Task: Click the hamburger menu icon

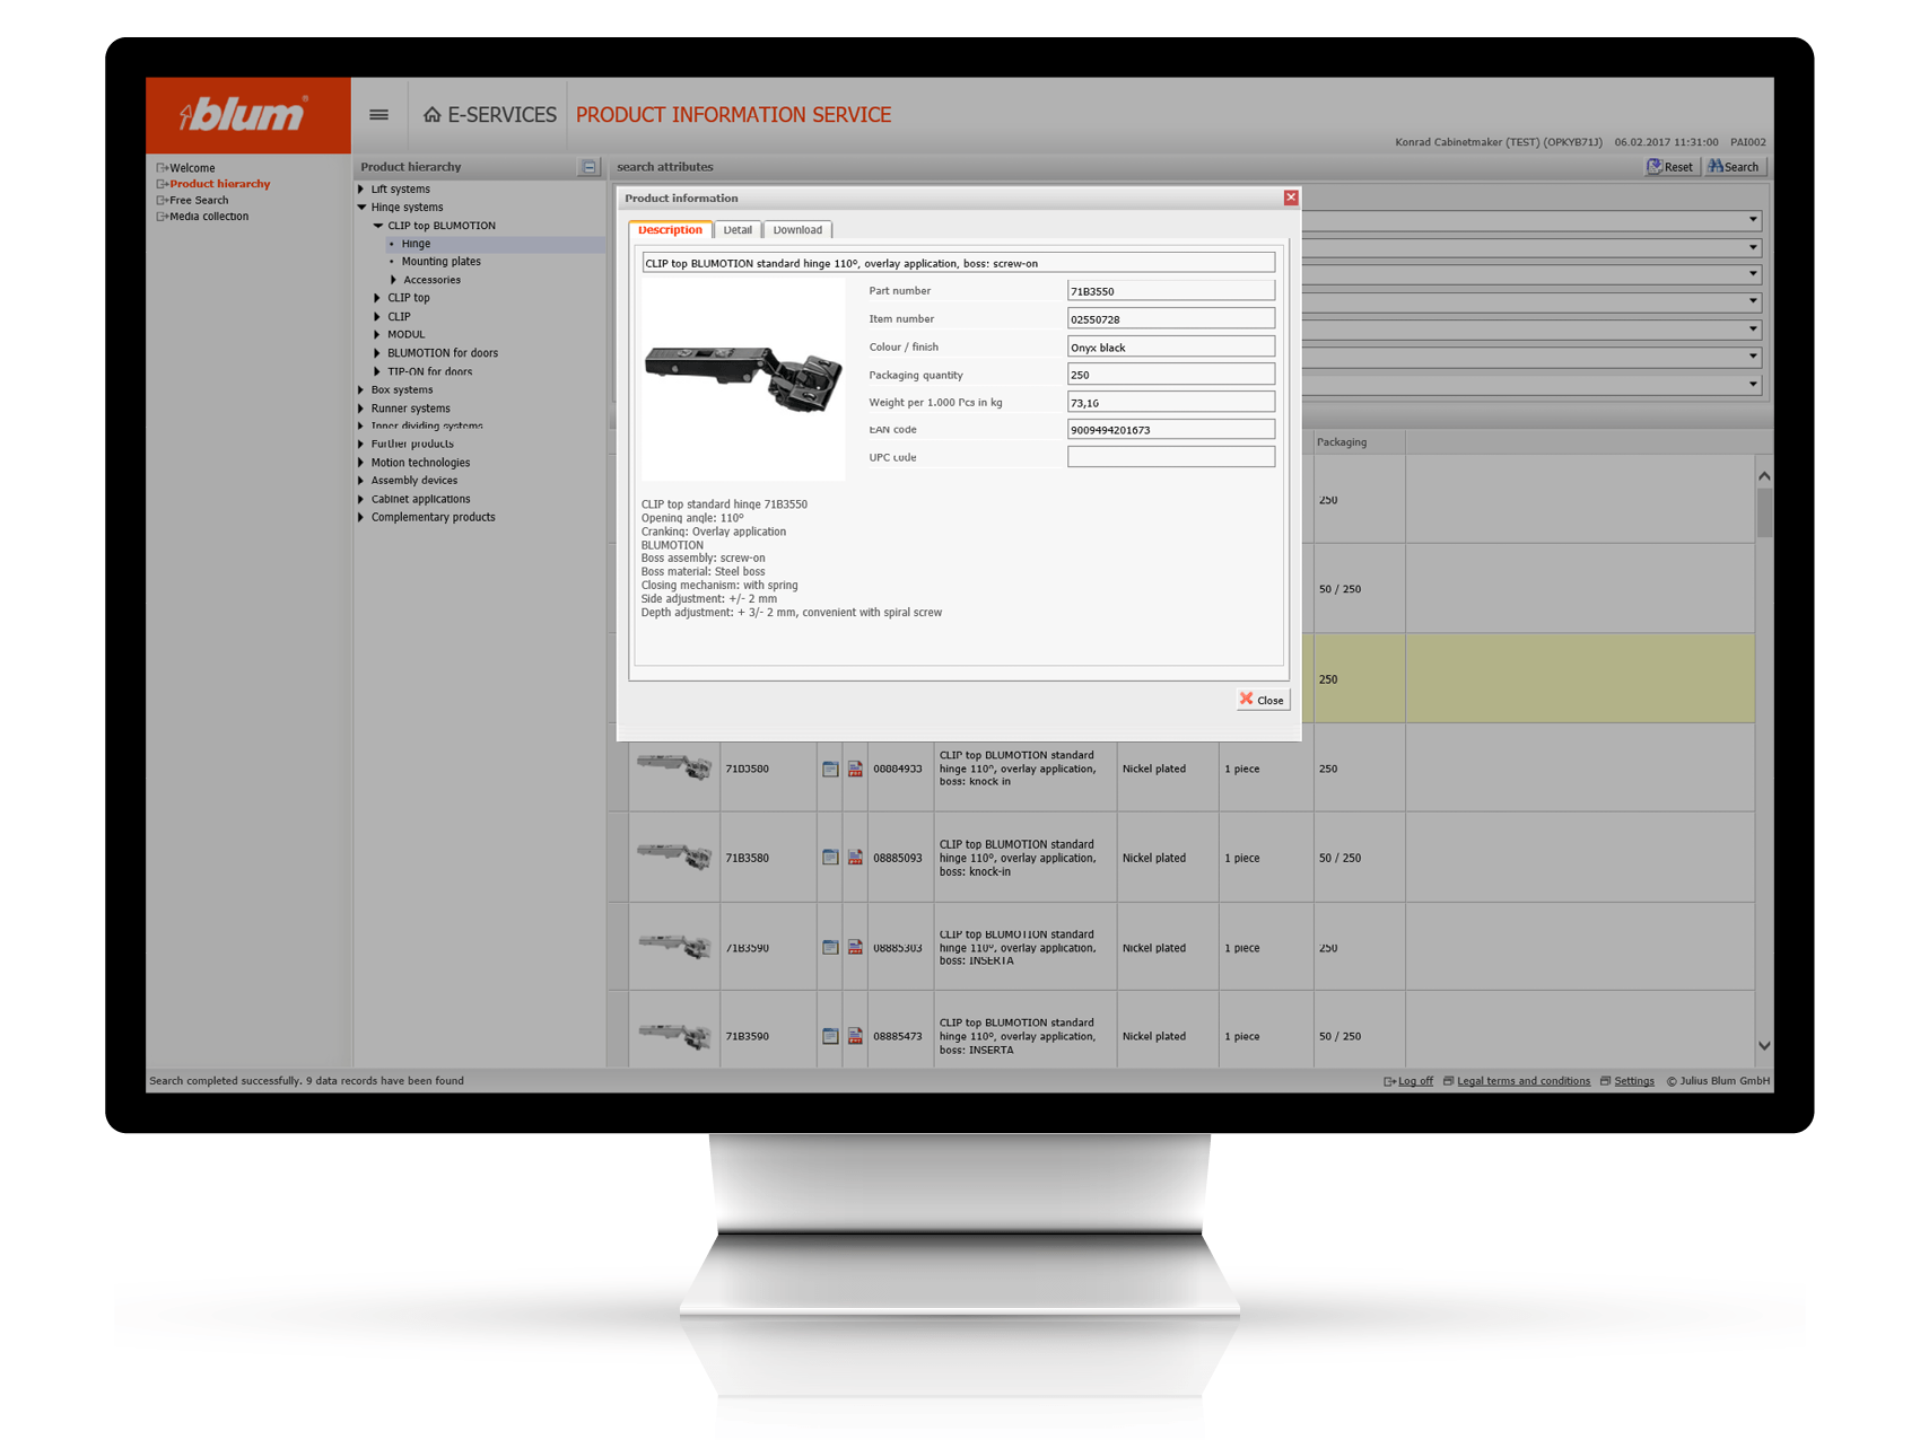Action: click(379, 115)
